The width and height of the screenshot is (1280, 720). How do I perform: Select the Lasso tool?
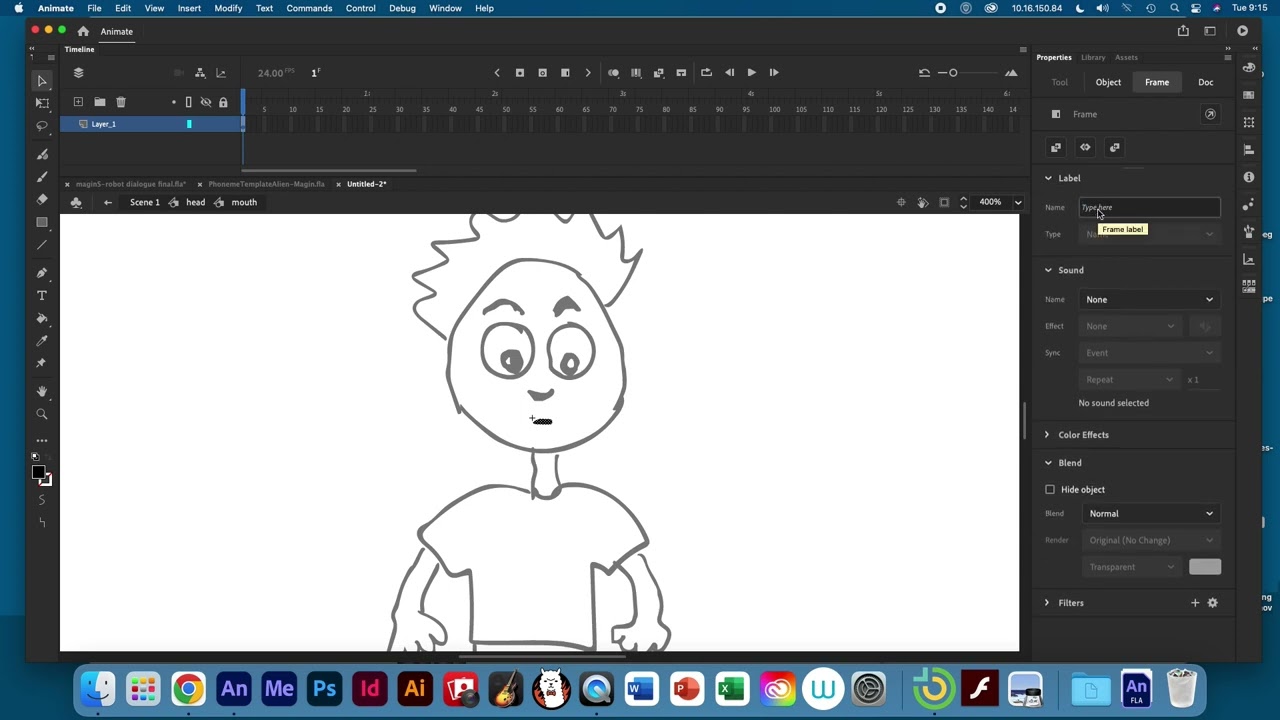(42, 126)
